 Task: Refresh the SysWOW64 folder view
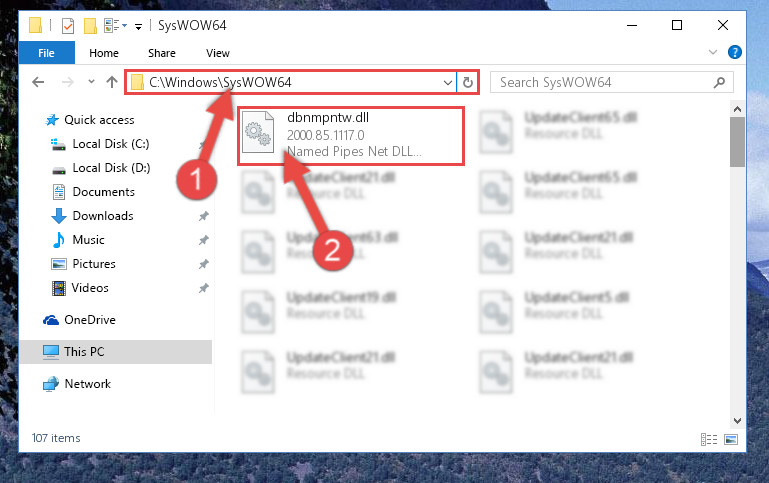468,82
